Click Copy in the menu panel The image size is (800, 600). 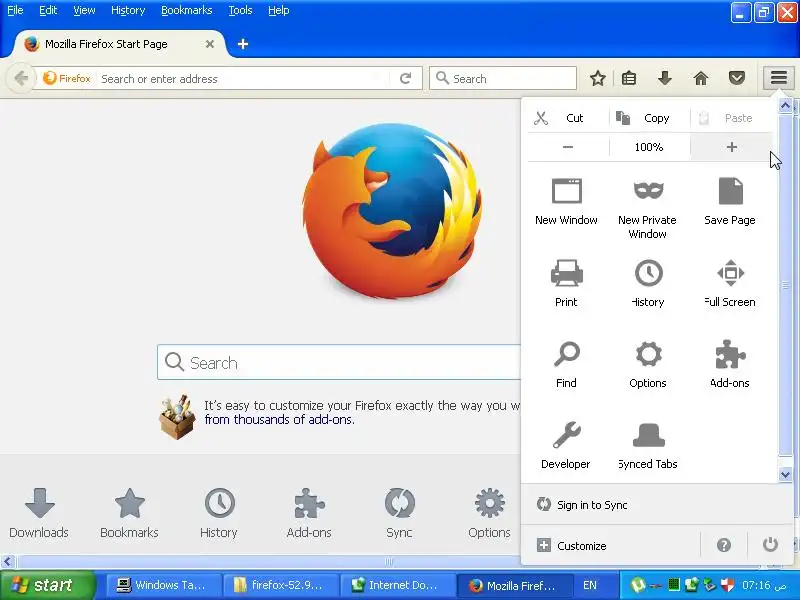[x=649, y=118]
